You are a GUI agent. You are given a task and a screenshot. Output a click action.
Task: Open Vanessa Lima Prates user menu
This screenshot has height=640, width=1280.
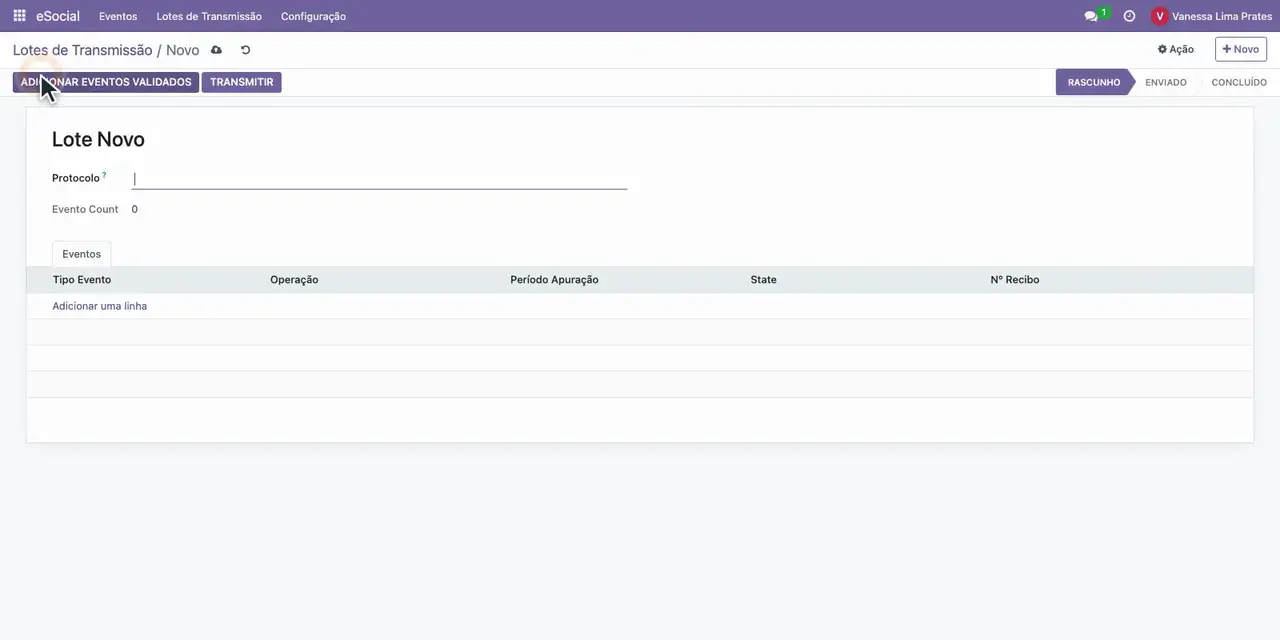pos(1212,16)
